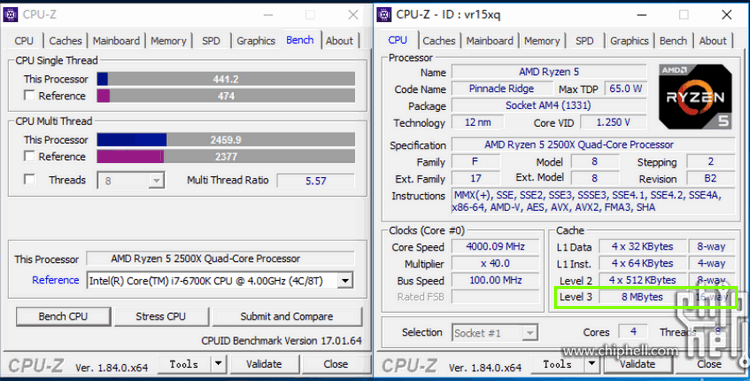750x381 pixels.
Task: Click Tools button in CPU window
Action: [x=558, y=364]
